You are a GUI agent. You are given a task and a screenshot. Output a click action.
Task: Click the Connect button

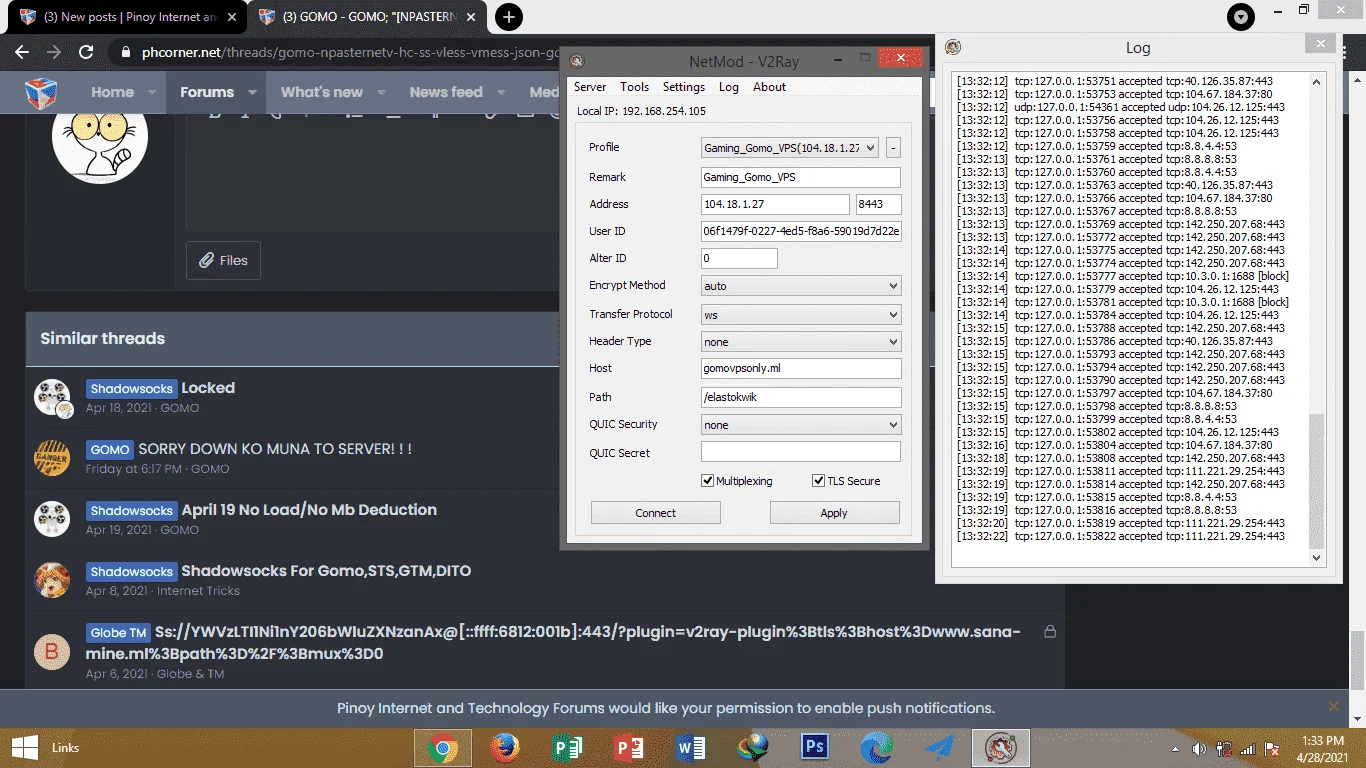pos(656,513)
